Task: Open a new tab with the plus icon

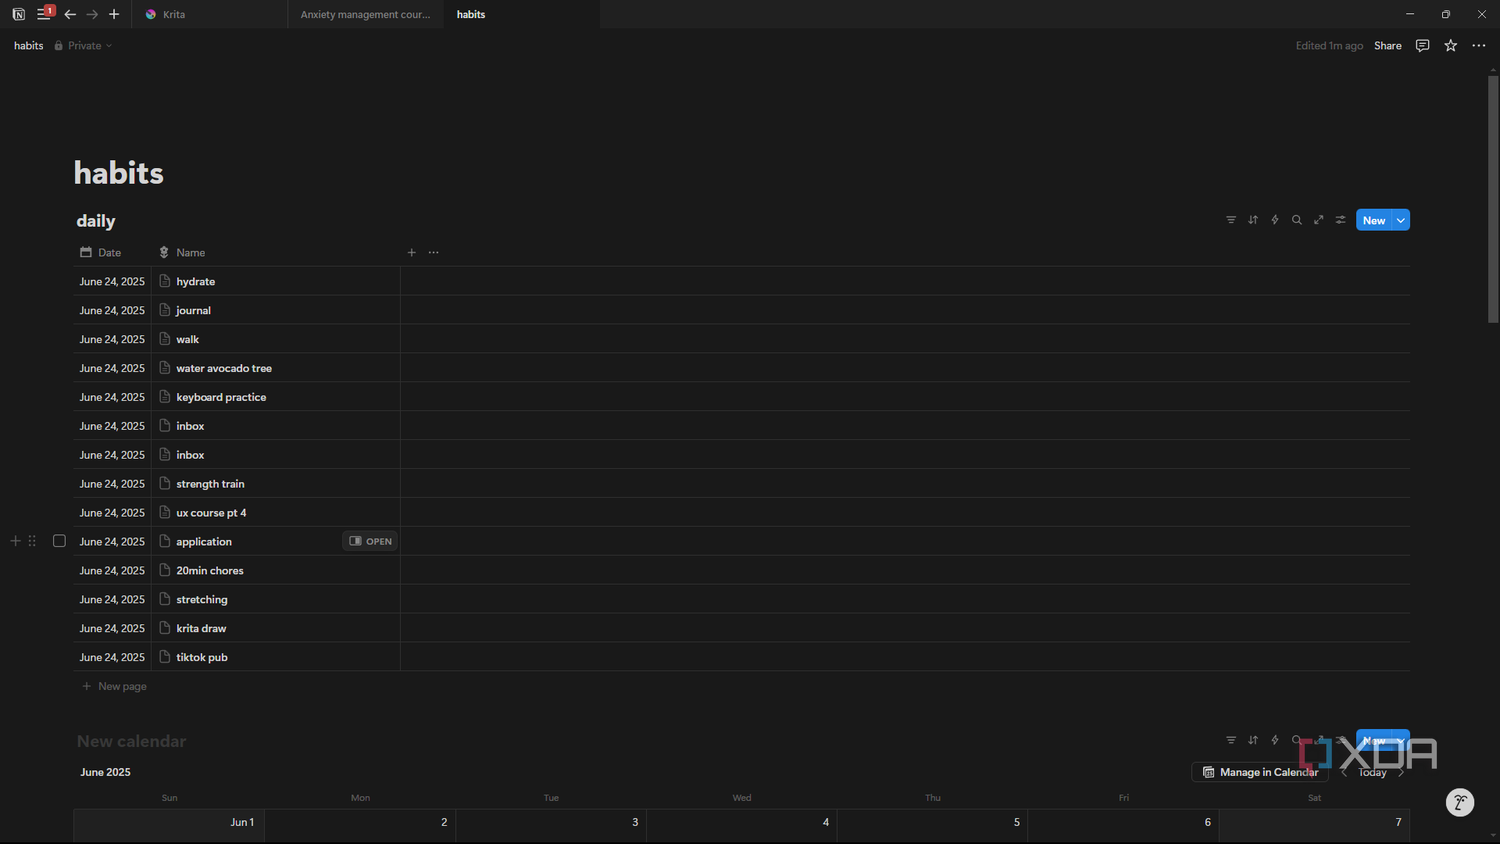Action: tap(114, 14)
